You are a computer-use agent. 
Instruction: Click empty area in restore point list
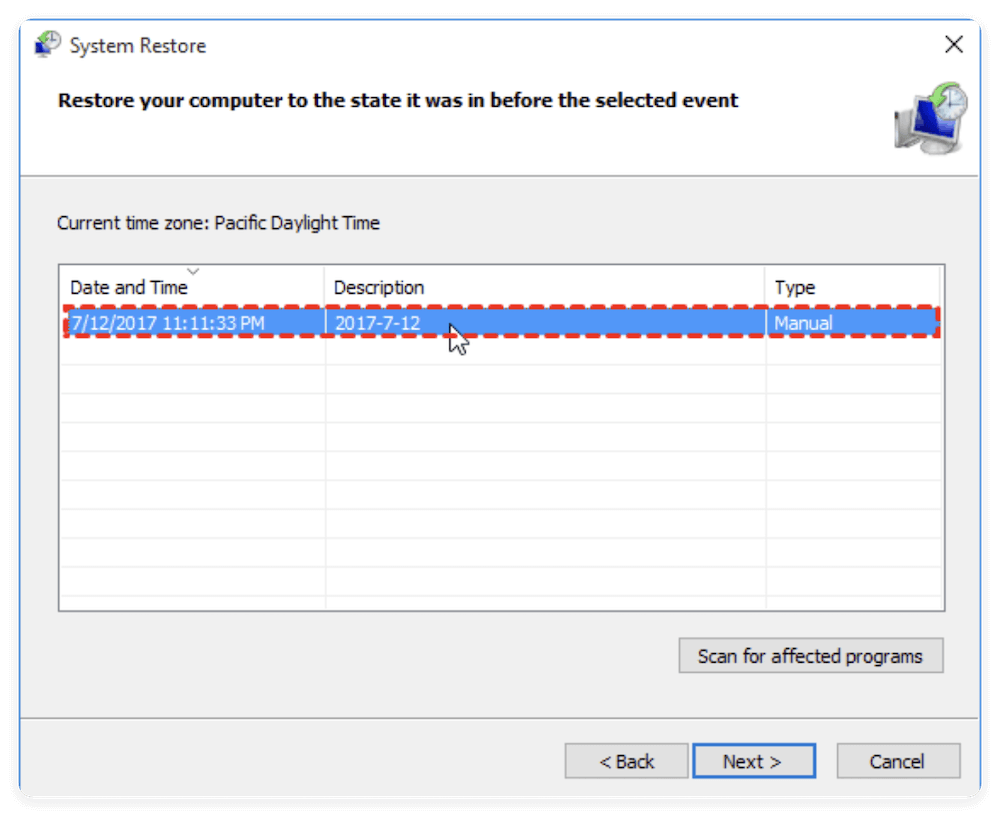point(500,480)
